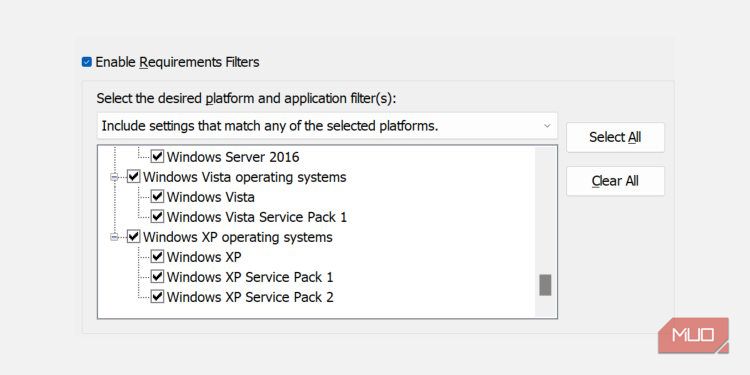This screenshot has height=375, width=750.
Task: Select the Windows Server 2016 tree label
Action: (233, 157)
